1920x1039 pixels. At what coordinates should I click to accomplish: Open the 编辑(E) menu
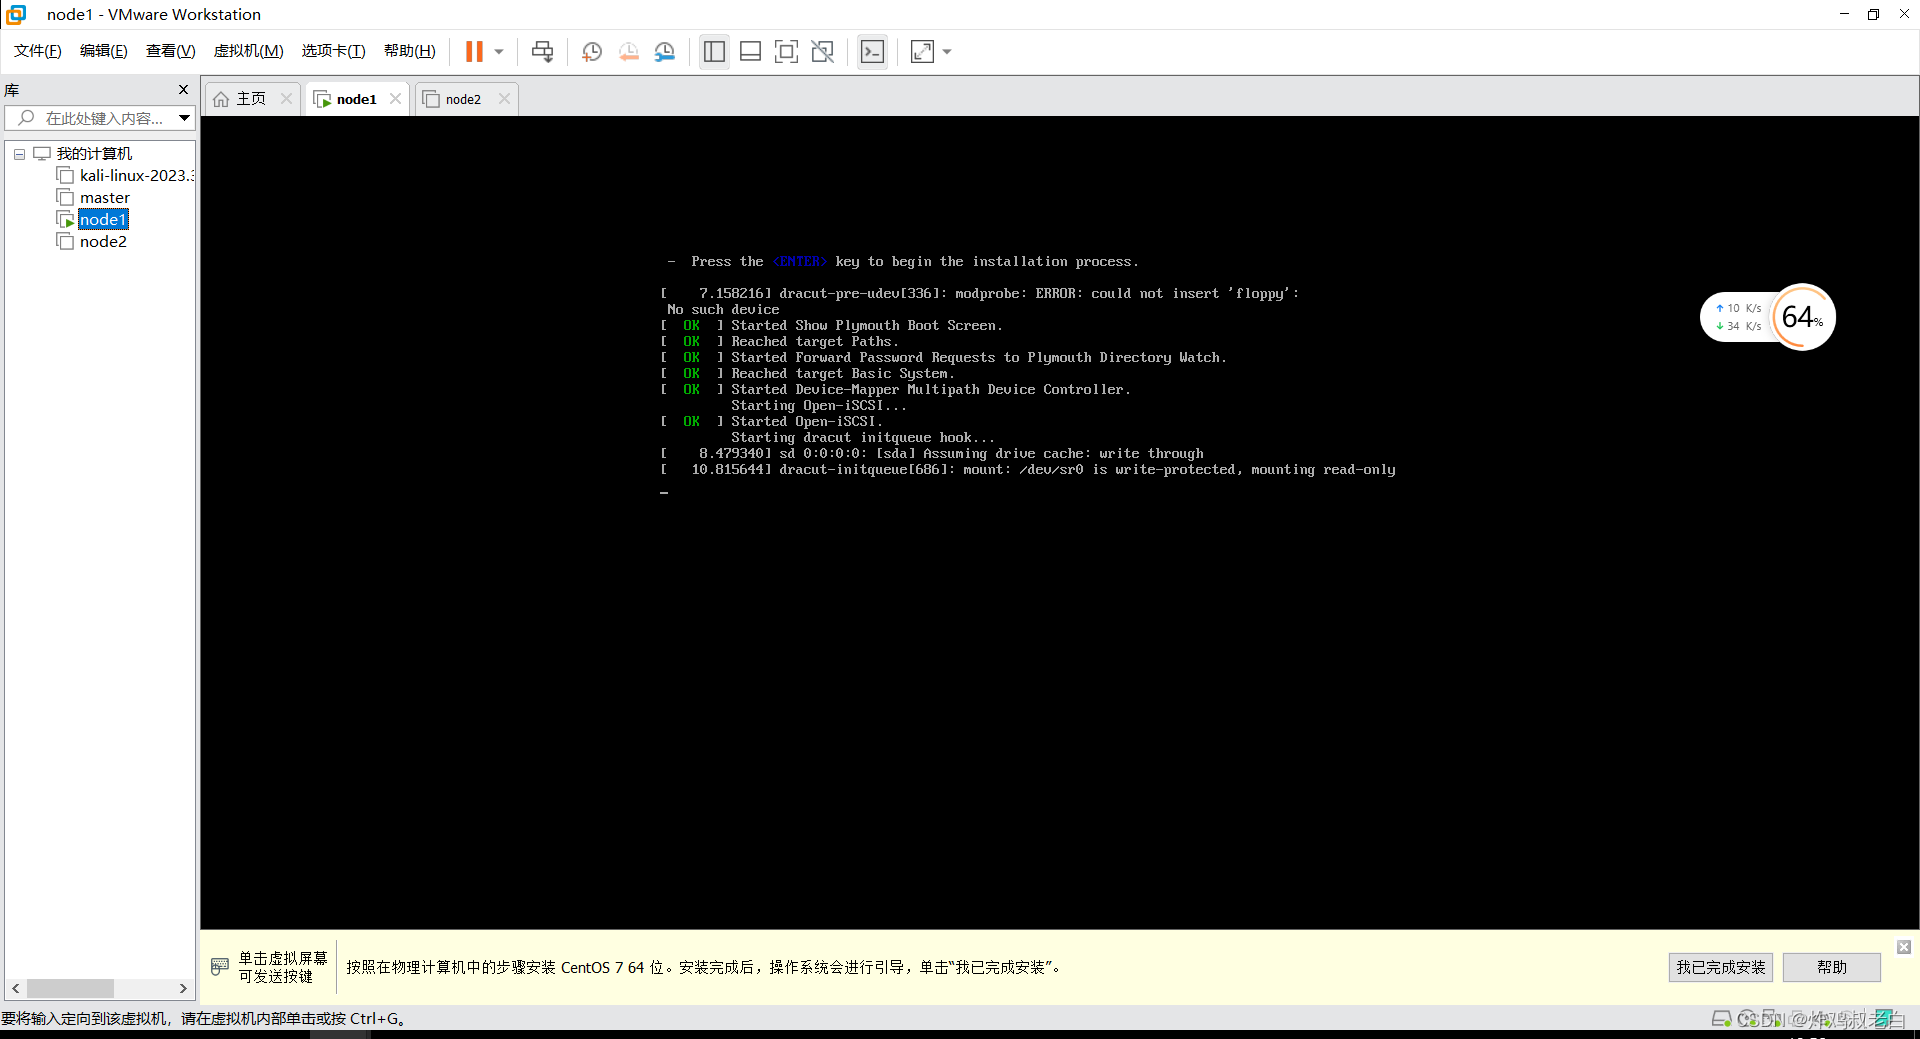pyautogui.click(x=104, y=51)
